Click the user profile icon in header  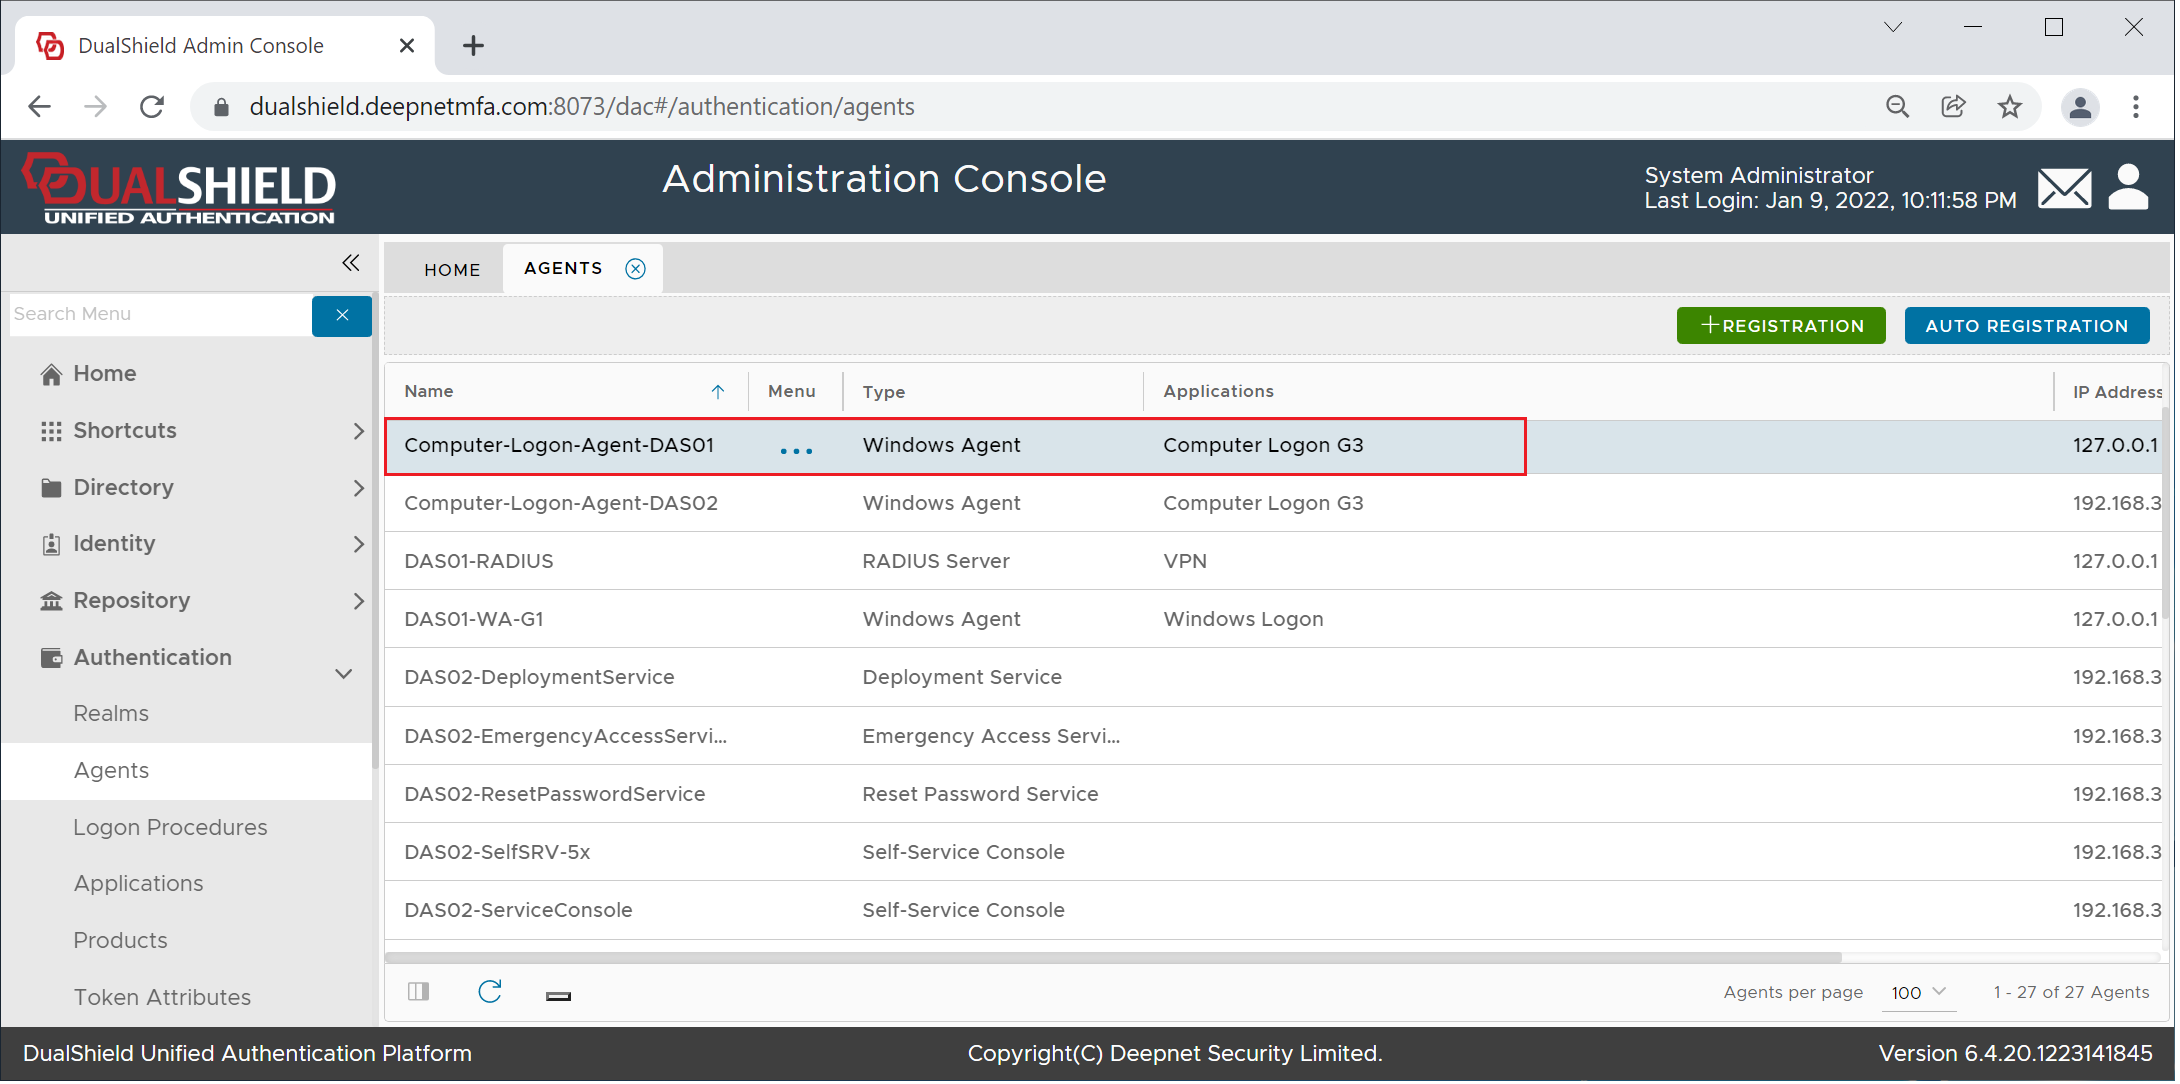tap(2128, 186)
